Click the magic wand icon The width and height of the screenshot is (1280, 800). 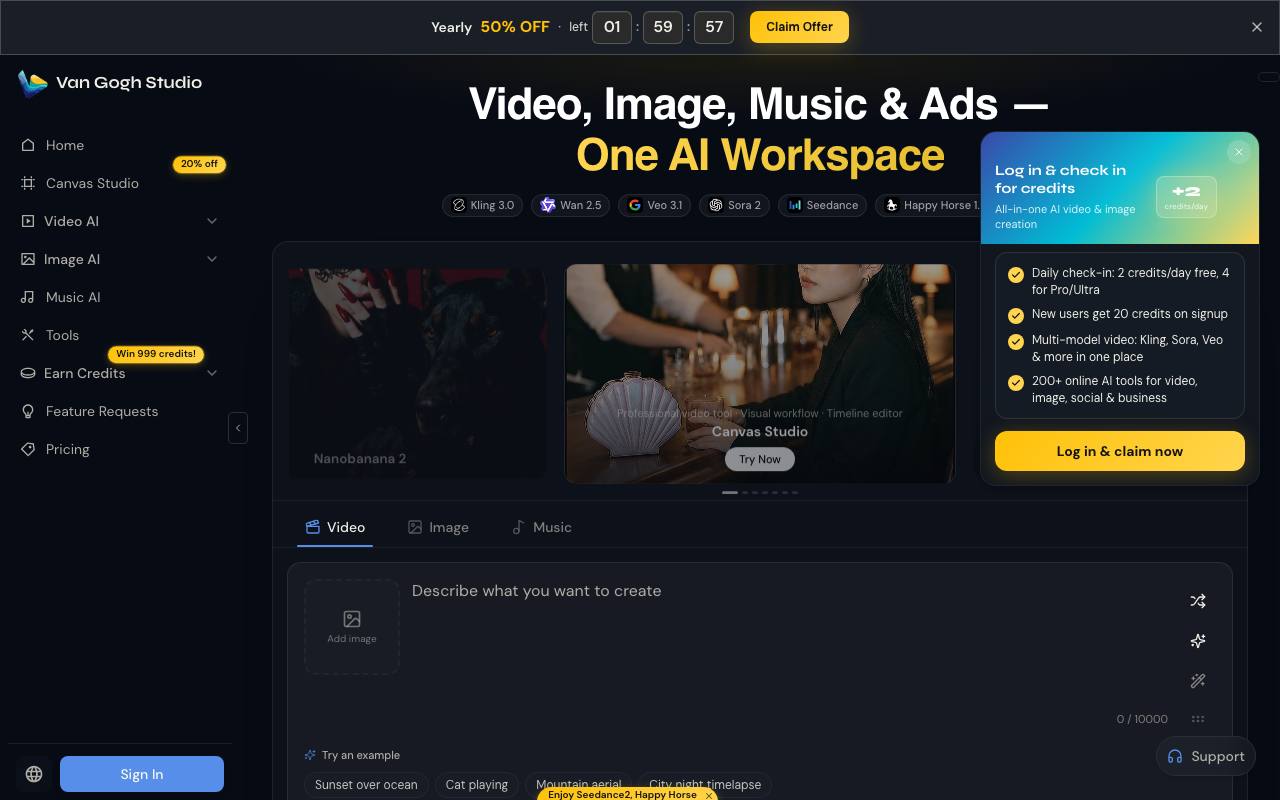point(1198,681)
